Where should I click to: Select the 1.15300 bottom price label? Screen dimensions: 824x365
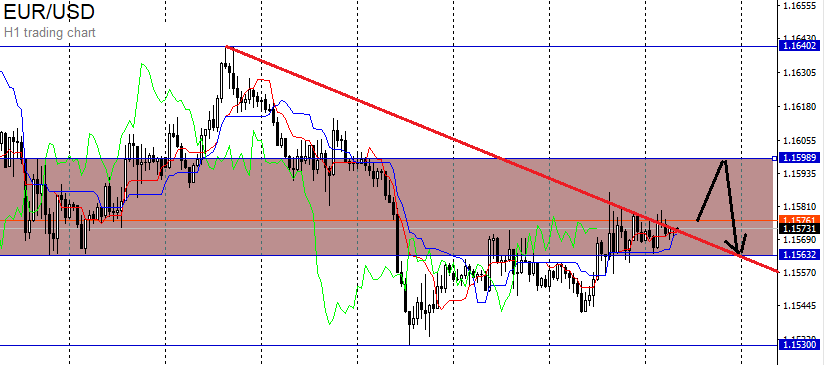click(x=799, y=345)
